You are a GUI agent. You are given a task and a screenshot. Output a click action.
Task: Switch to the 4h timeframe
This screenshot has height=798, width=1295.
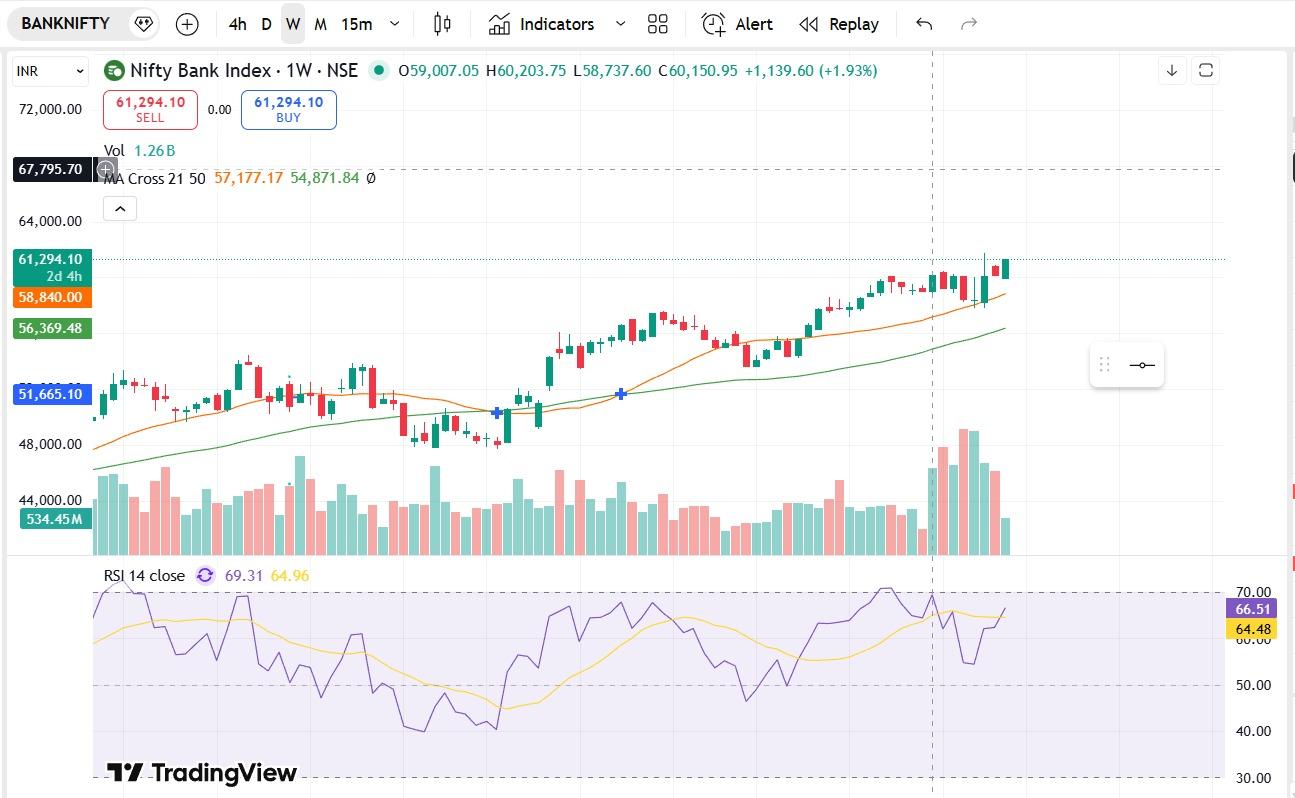tap(237, 24)
